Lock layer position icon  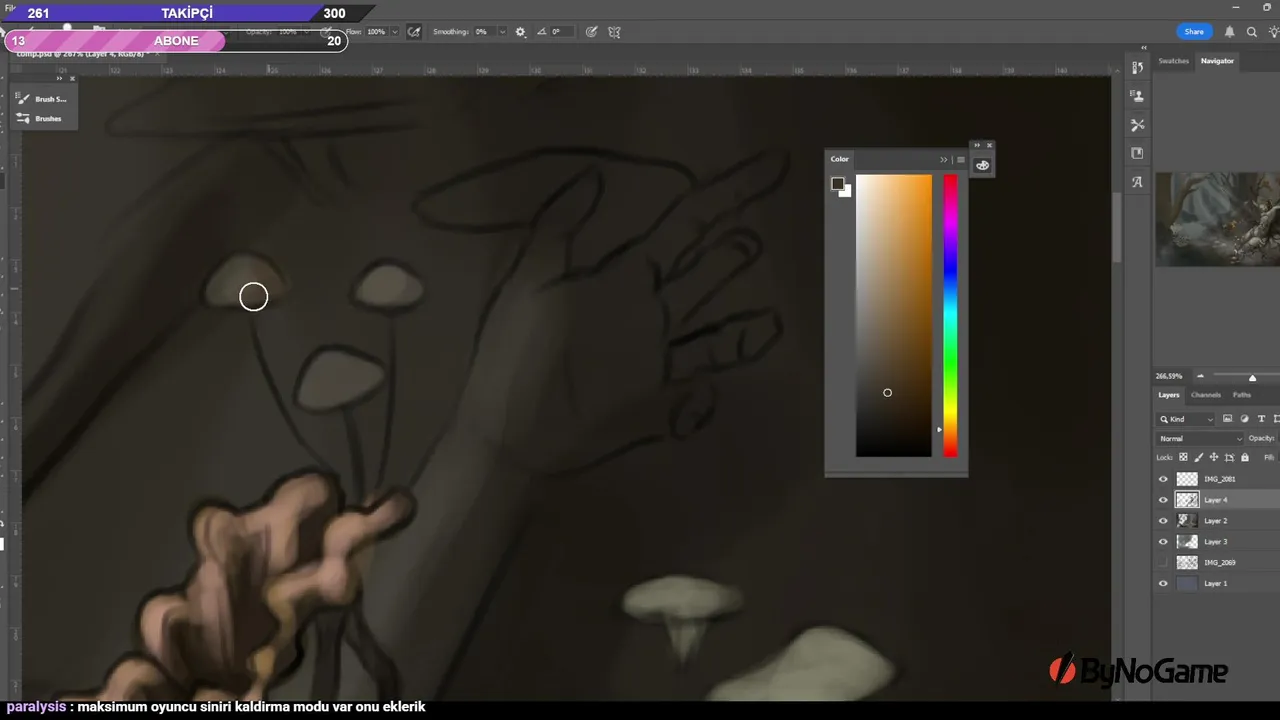[x=1214, y=457]
